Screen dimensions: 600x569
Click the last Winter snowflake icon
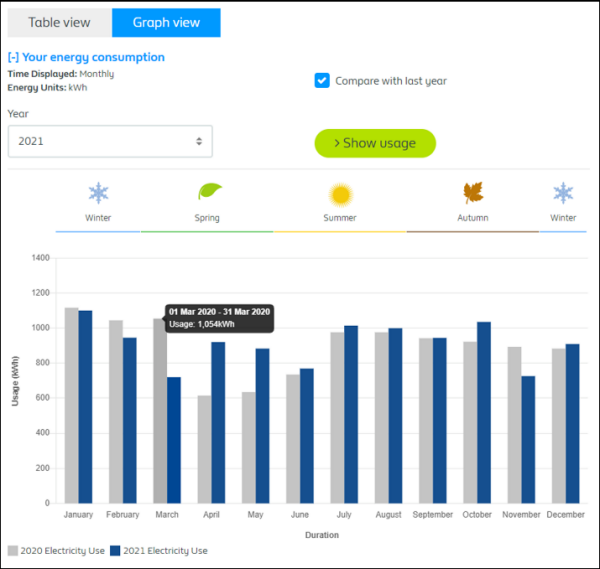pos(563,194)
